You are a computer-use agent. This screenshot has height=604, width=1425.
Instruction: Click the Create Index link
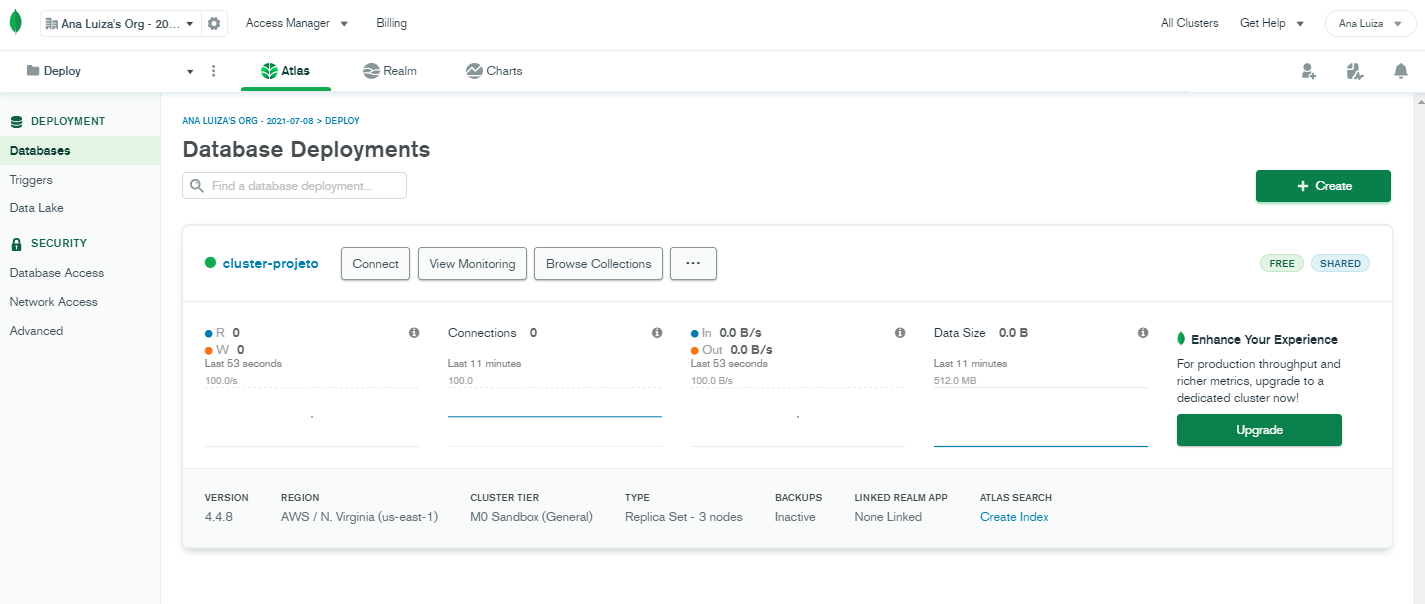(1014, 517)
